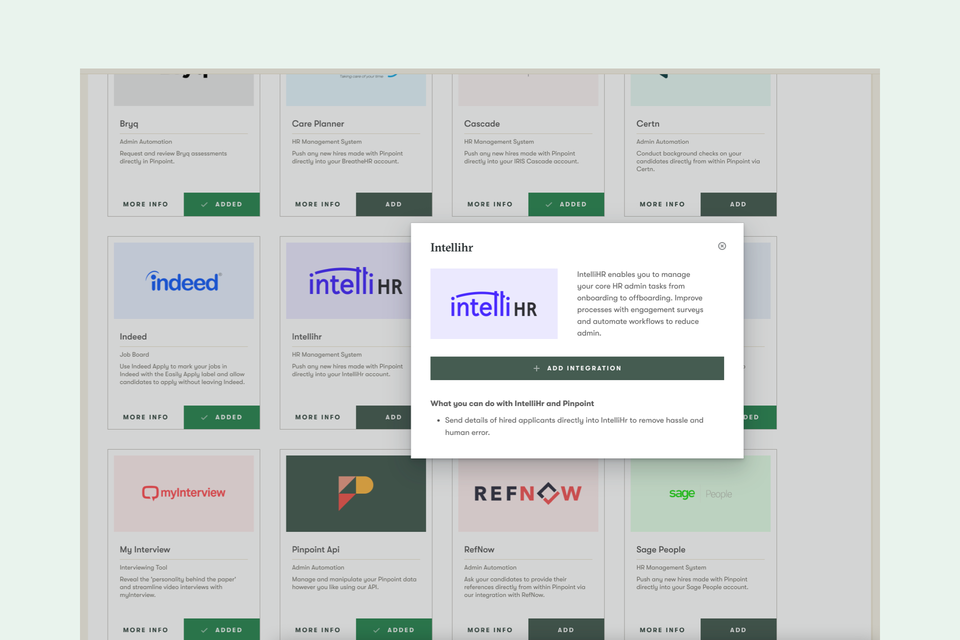Image resolution: width=960 pixels, height=640 pixels.
Task: Select the "Certn" card title
Action: click(x=648, y=124)
